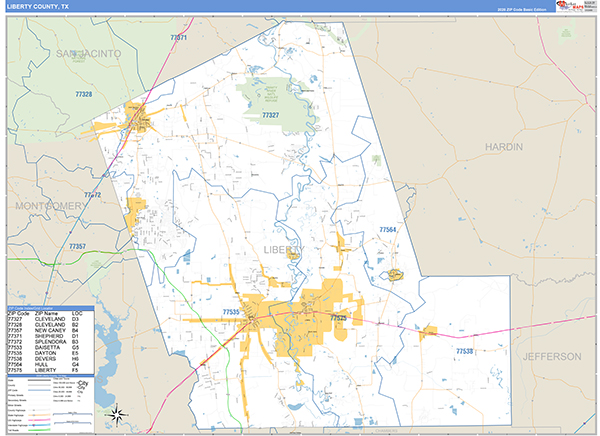Click the 77538 ZIP label on the map
Screen dimensions: 600x436
[465, 351]
